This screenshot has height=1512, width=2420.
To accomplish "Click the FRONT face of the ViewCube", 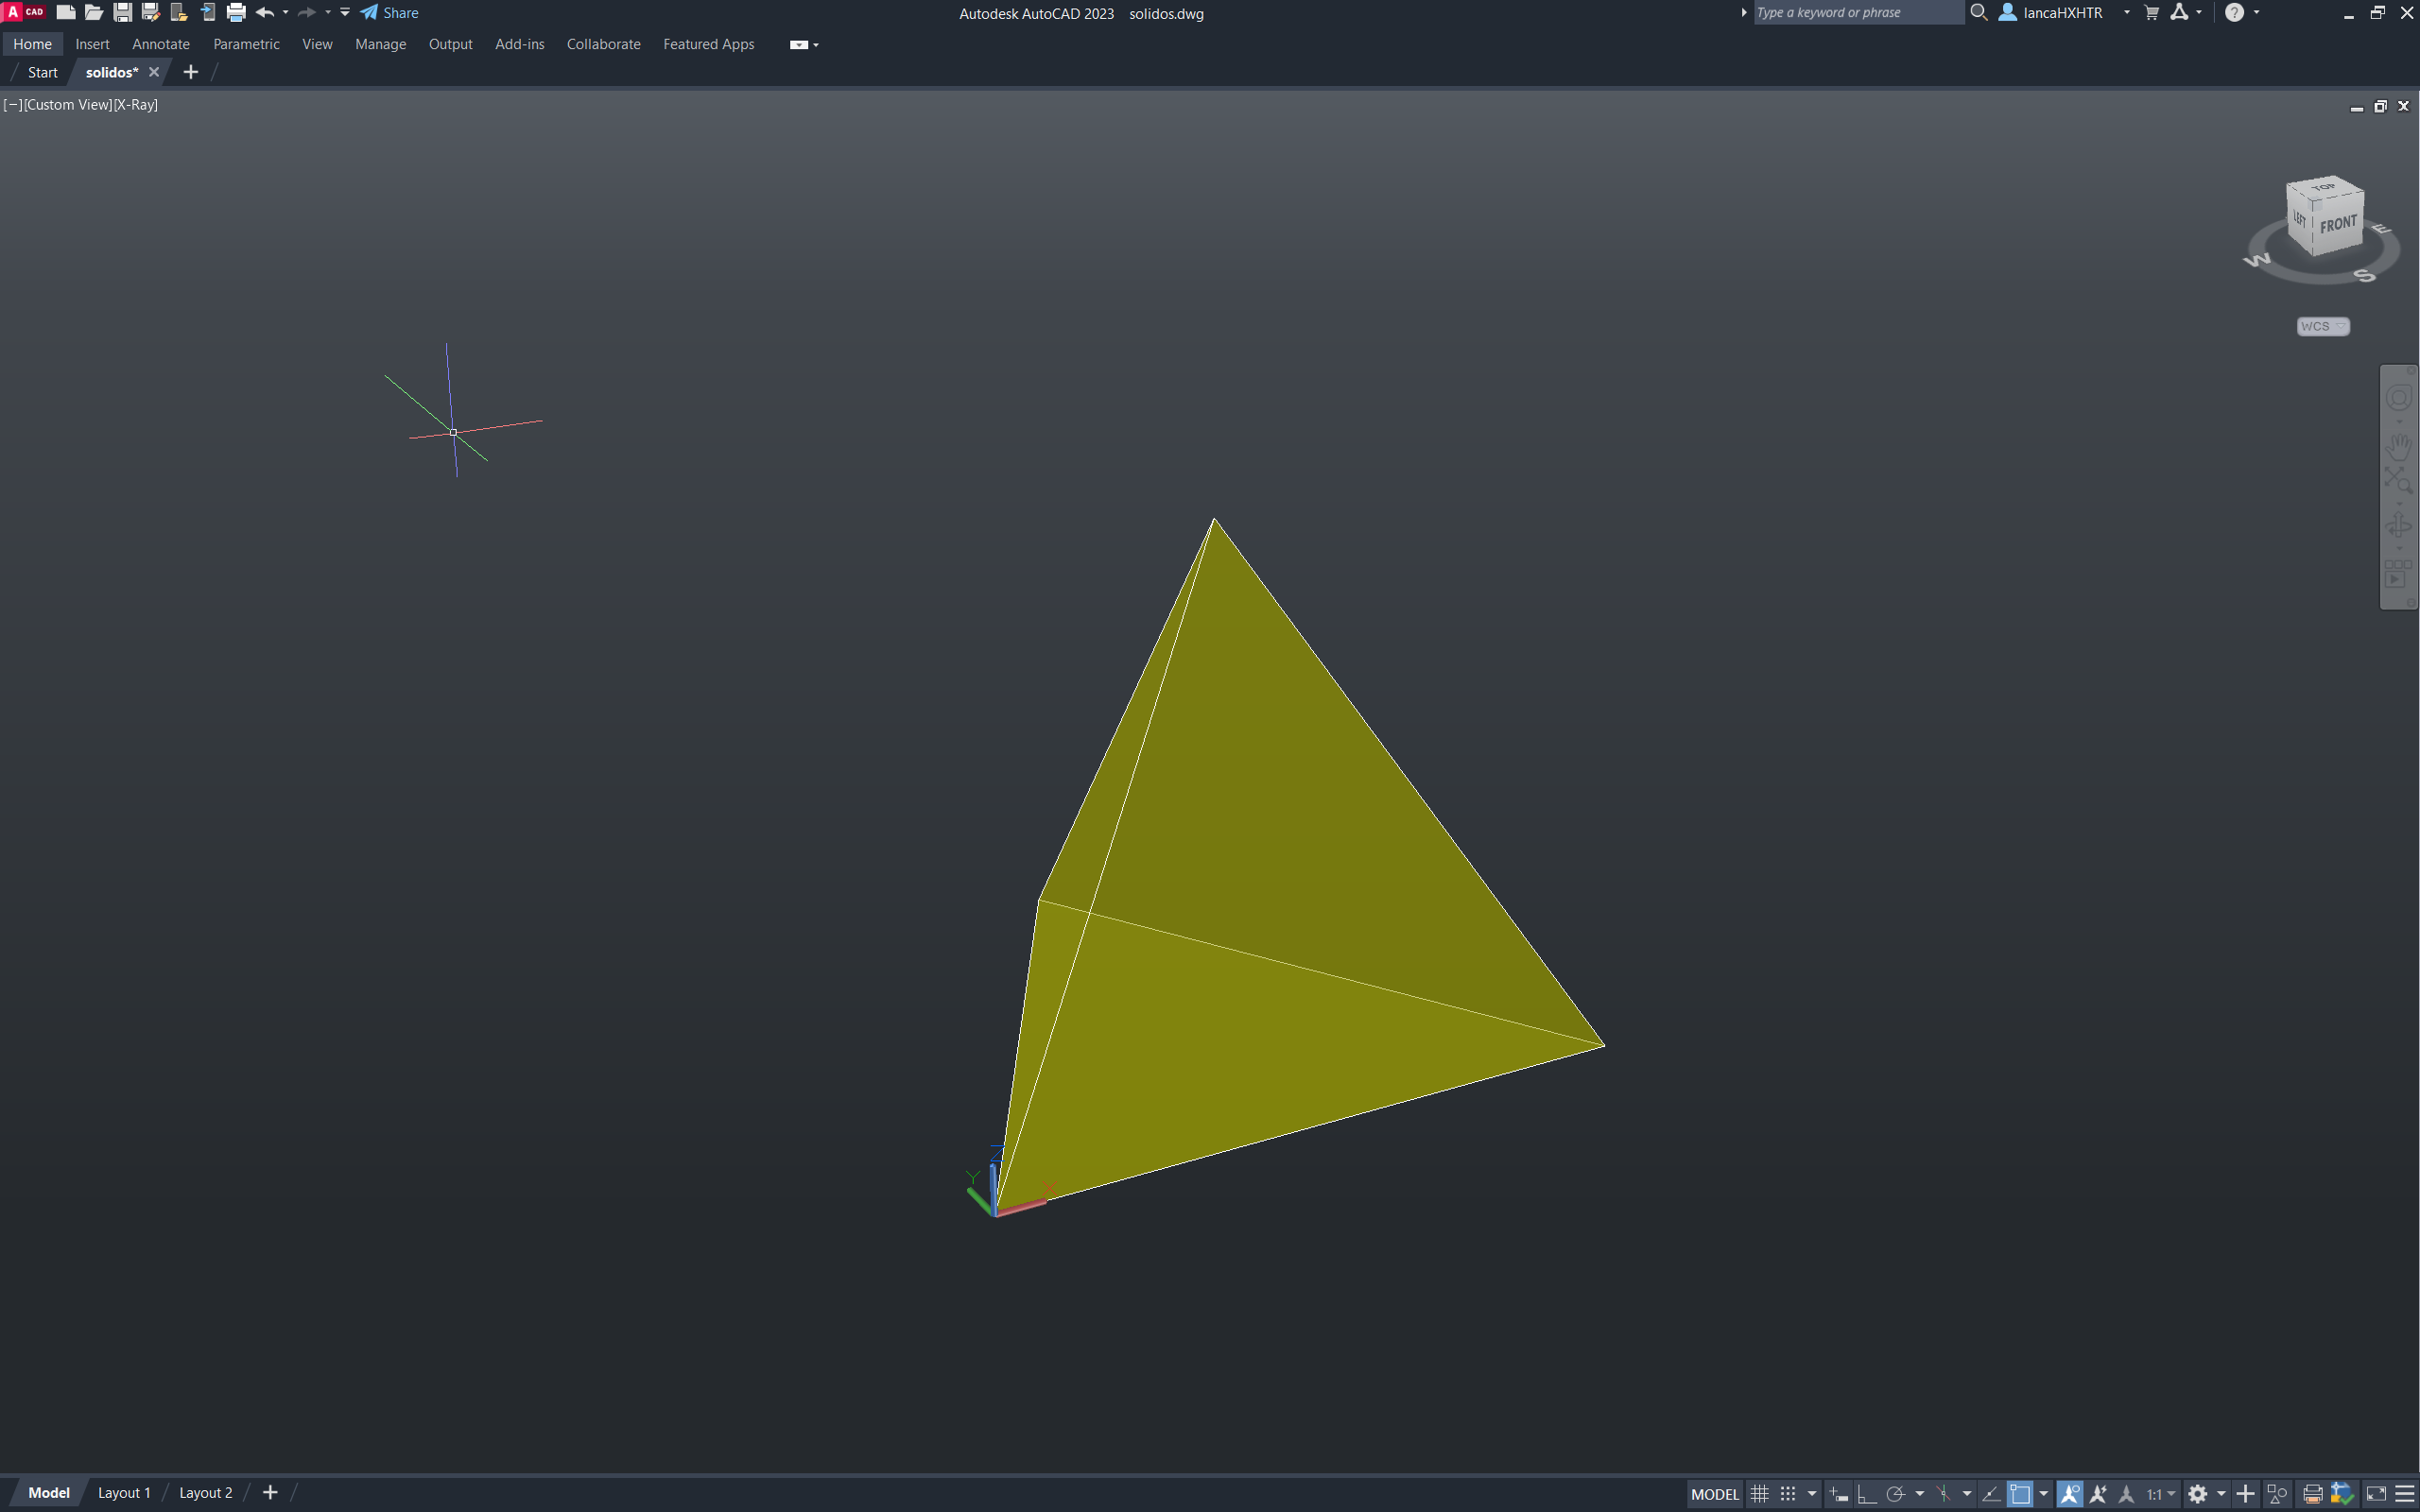I will coord(2338,225).
